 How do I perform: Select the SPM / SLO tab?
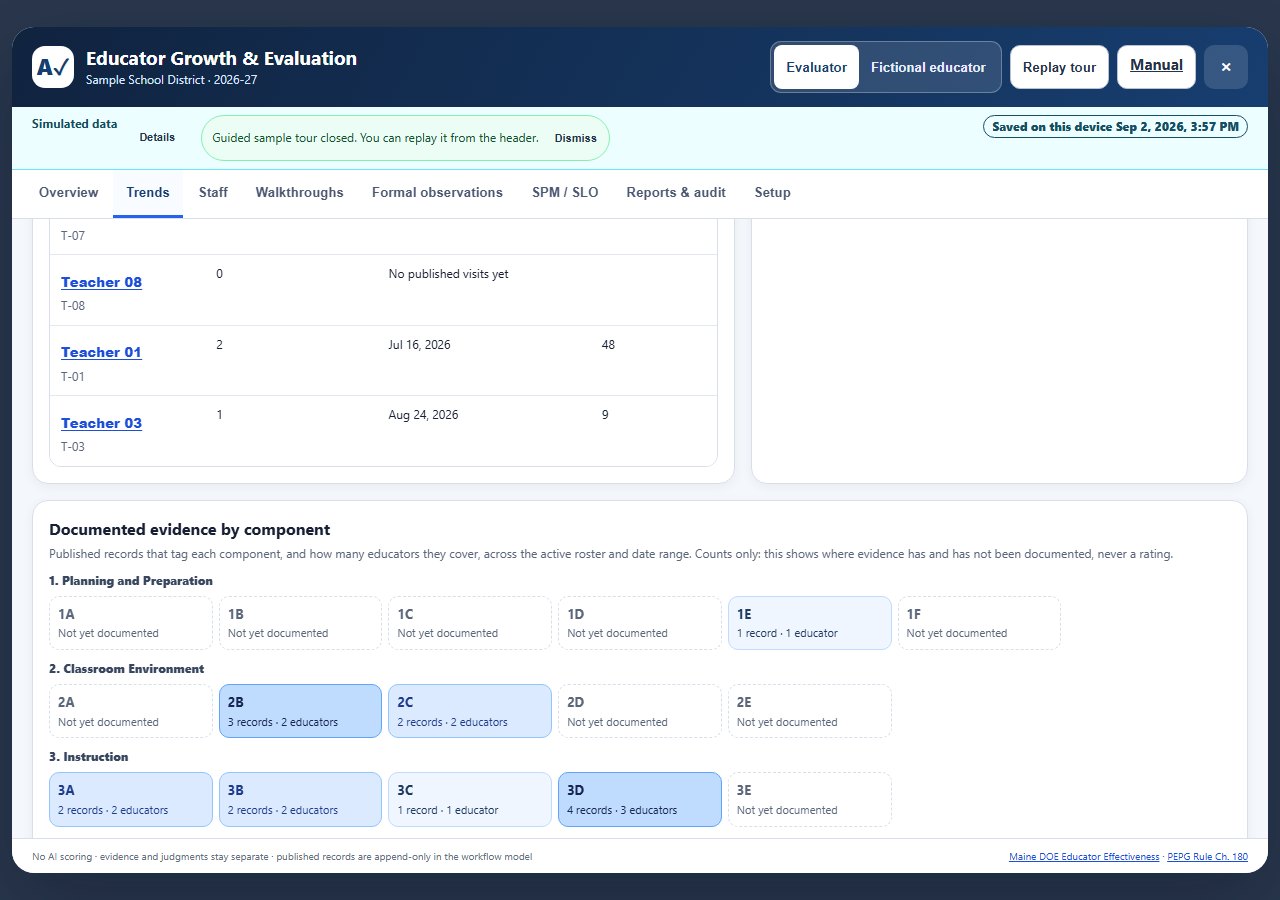coord(565,192)
